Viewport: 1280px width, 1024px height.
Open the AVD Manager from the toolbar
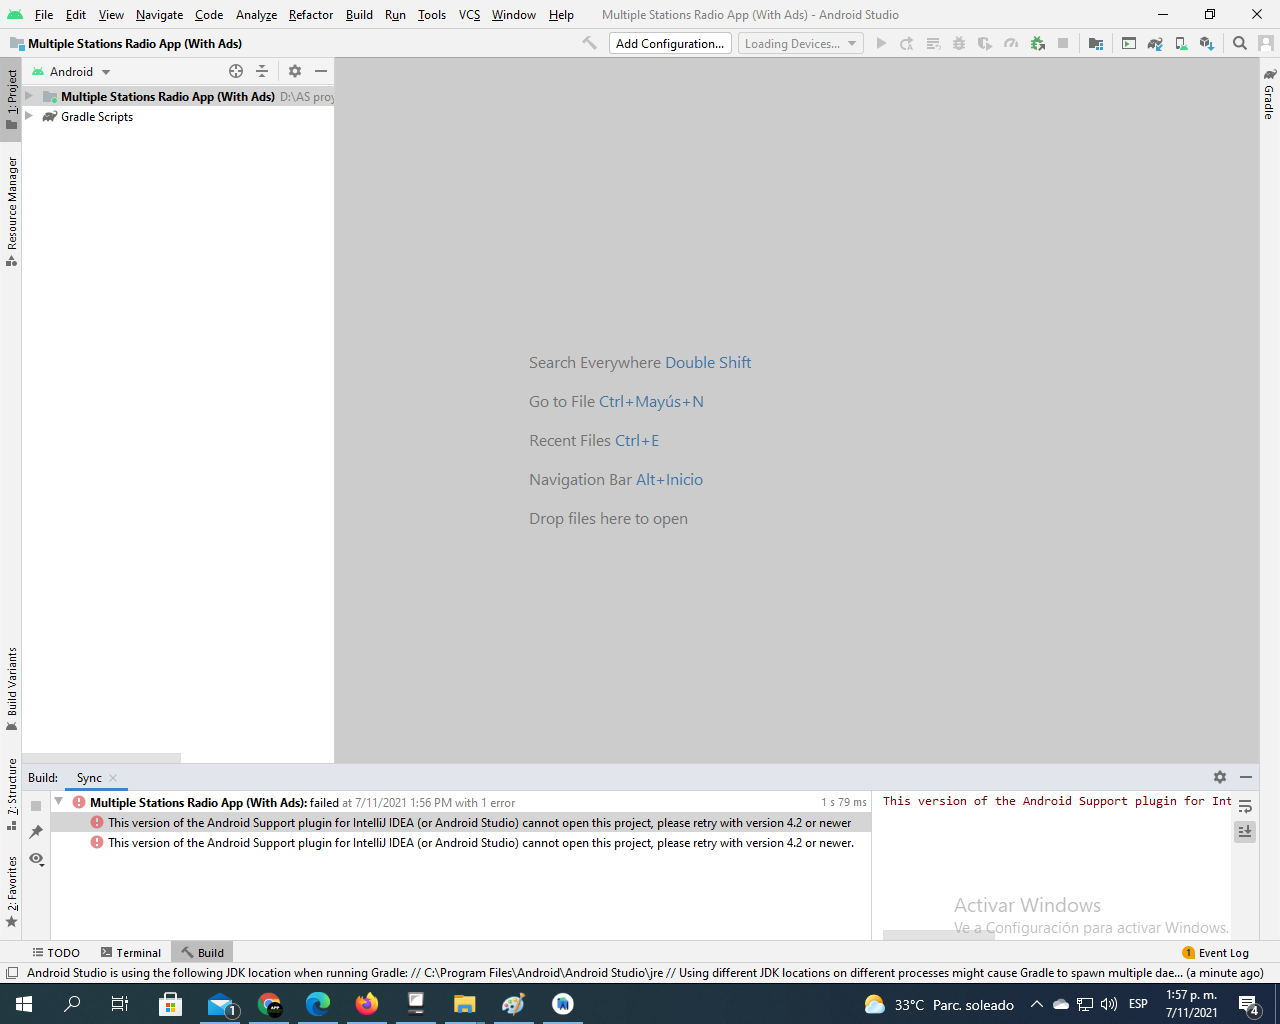point(1181,44)
